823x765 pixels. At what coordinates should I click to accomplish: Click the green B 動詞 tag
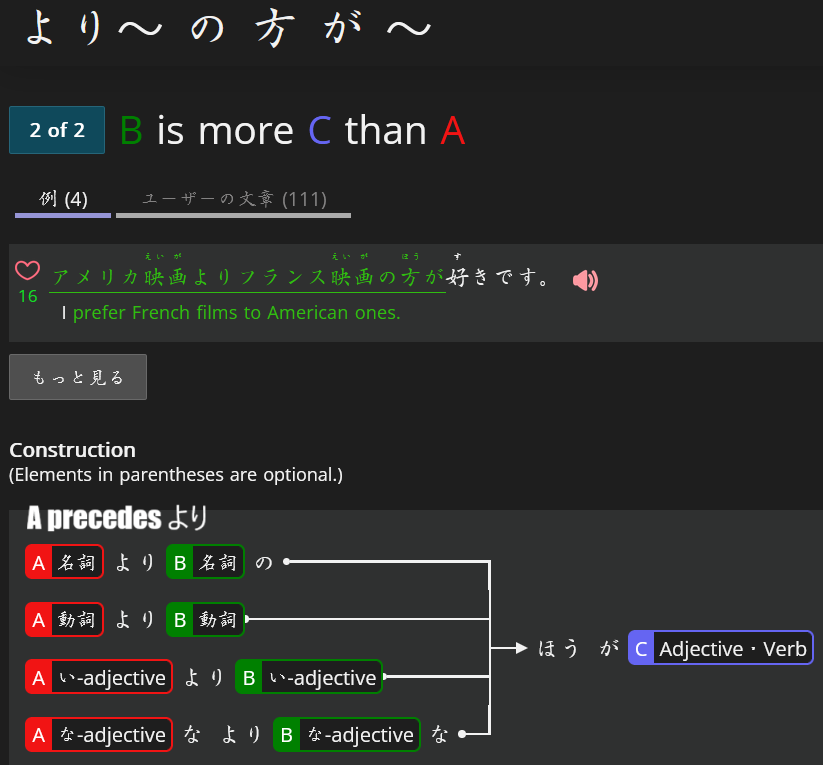click(x=205, y=620)
